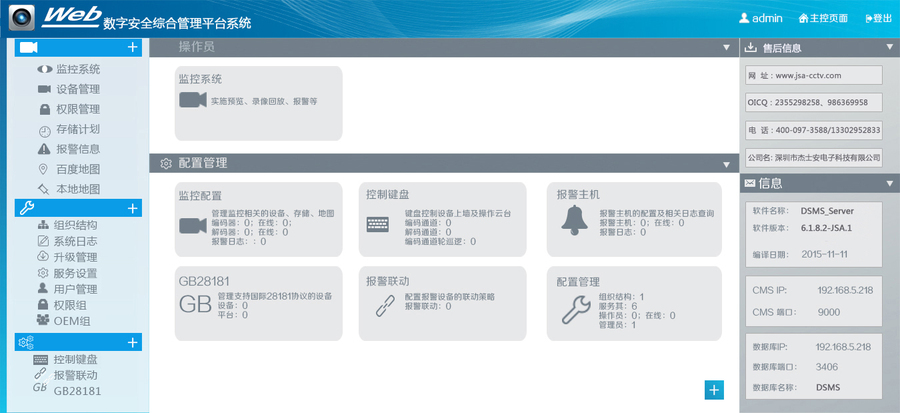The height and width of the screenshot is (413, 900).
Task: Click the lock icon beside 权限组
Action: tap(43, 305)
